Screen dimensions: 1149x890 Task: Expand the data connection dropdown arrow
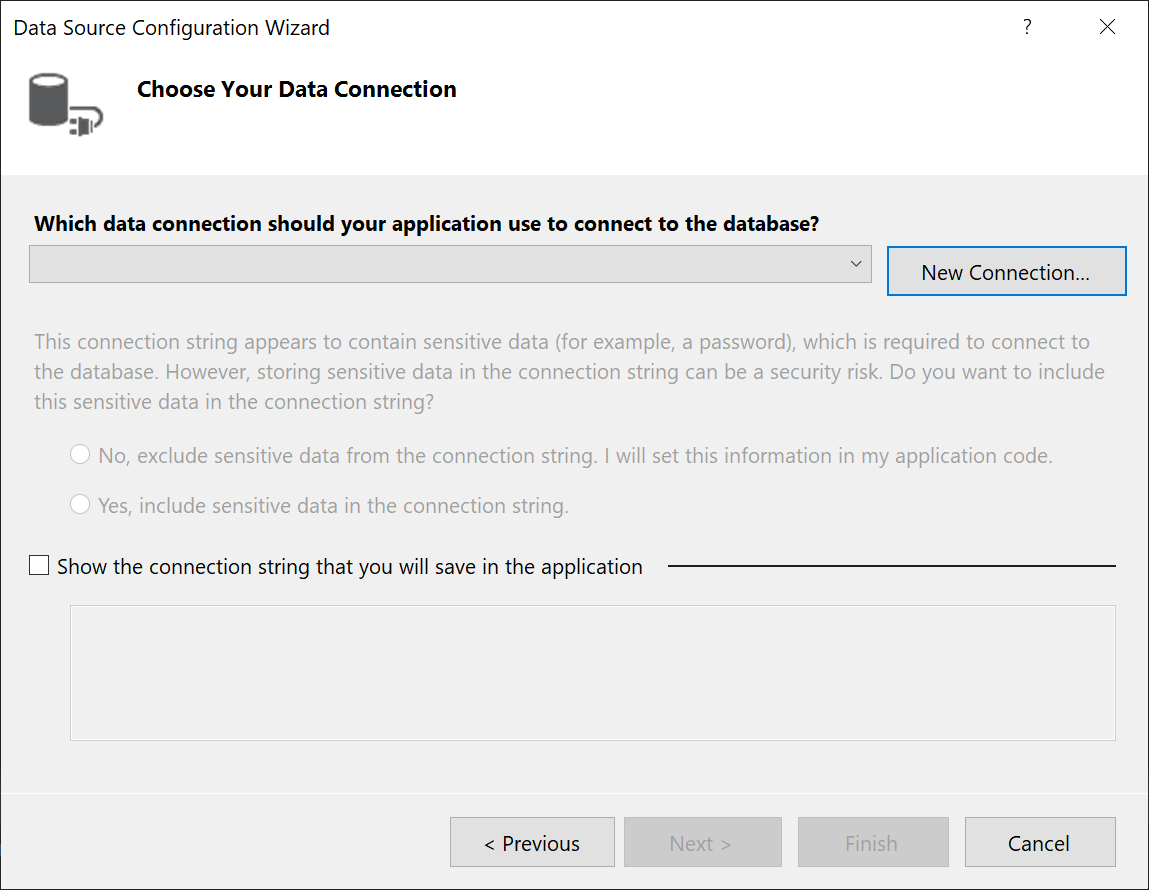tap(856, 264)
